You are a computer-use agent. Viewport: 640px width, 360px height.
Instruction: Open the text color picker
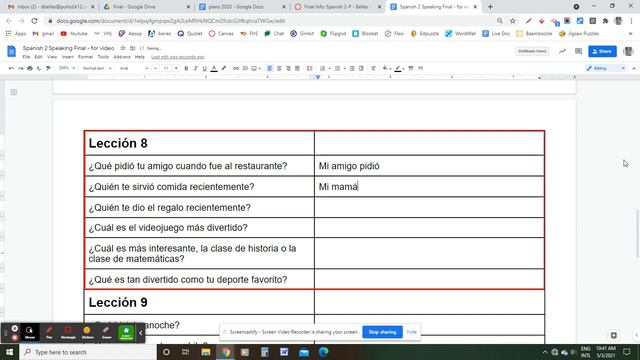click(x=214, y=68)
